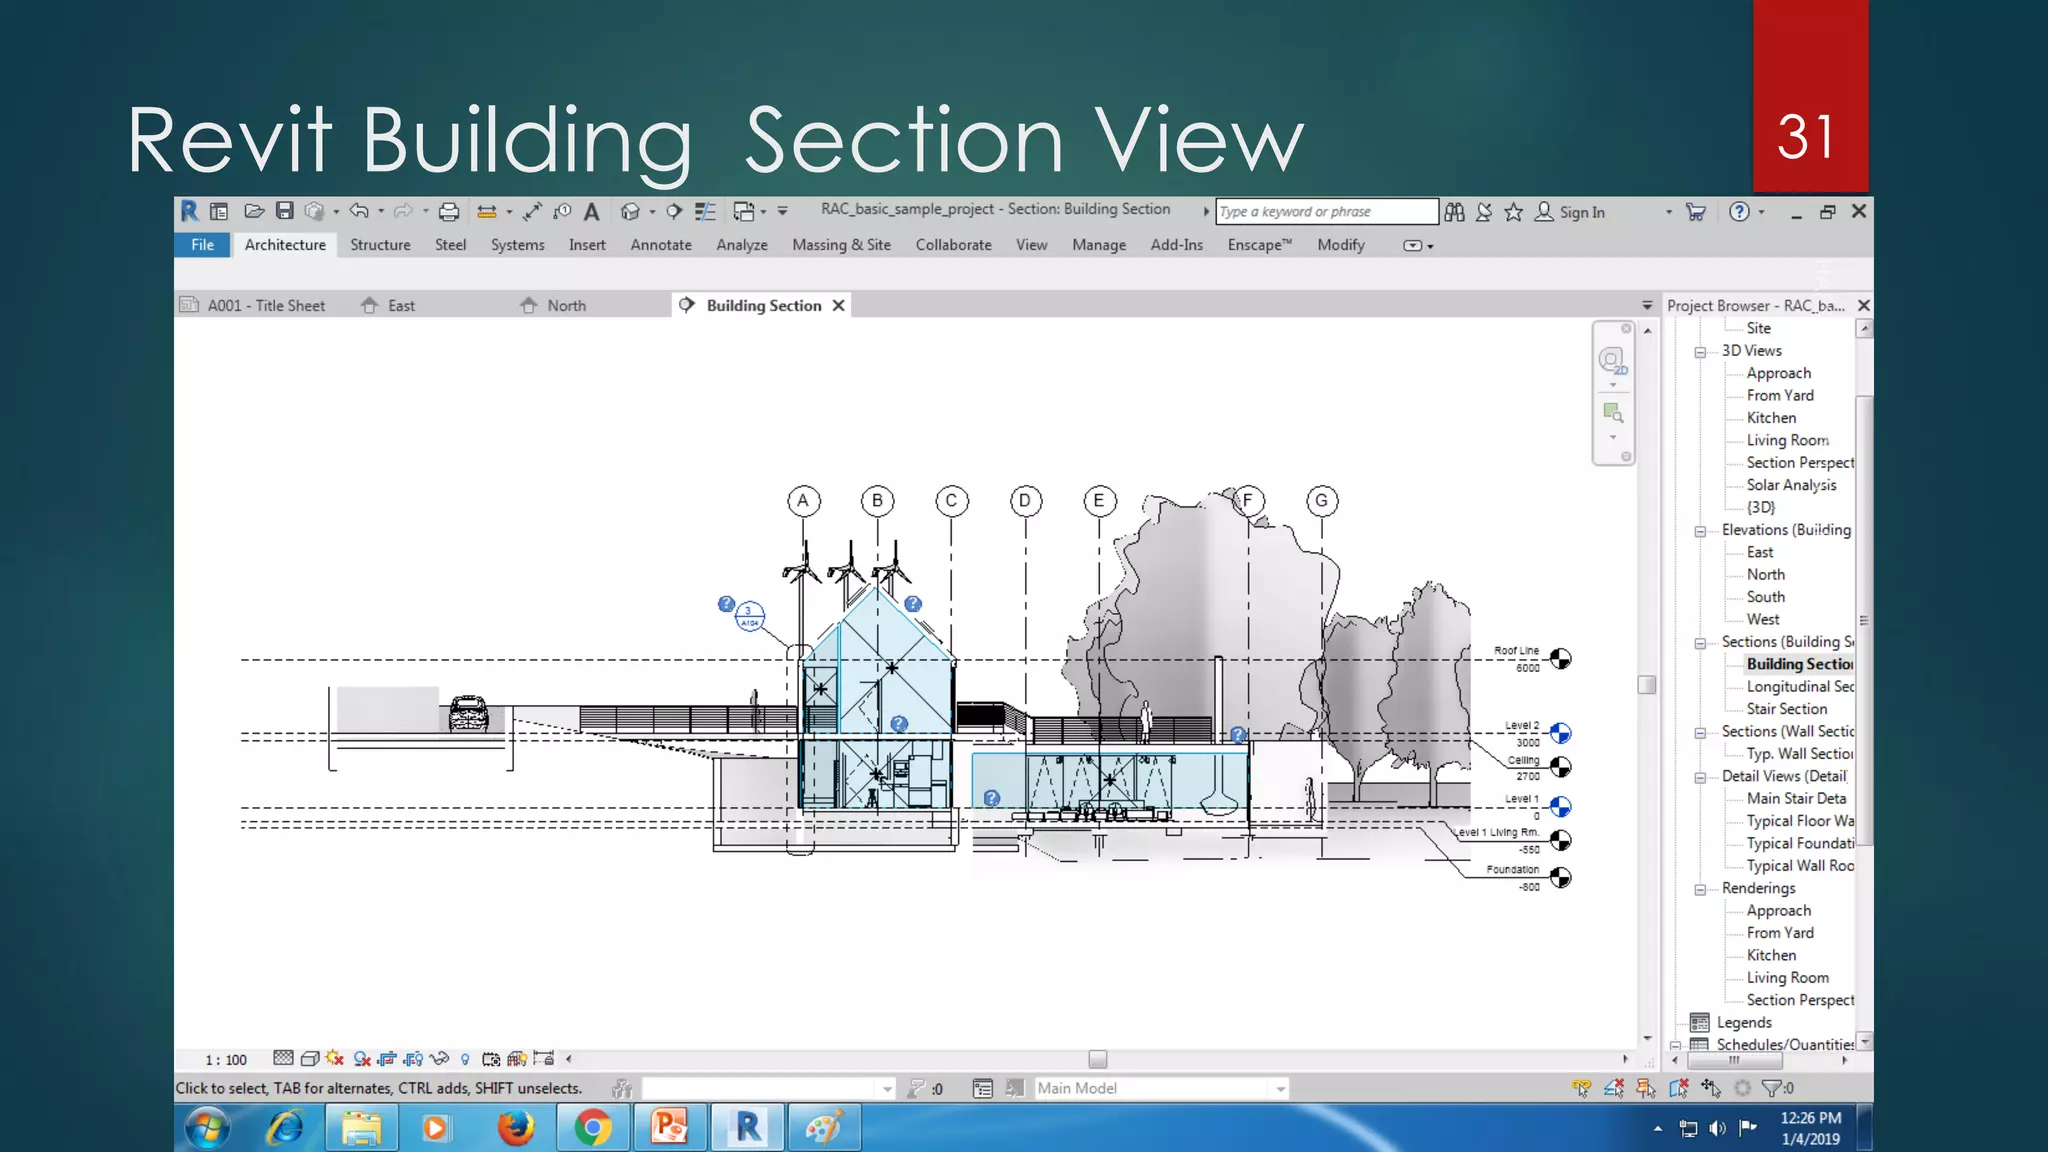2048x1152 pixels.
Task: Select the Measure Between Two References tool
Action: (487, 211)
